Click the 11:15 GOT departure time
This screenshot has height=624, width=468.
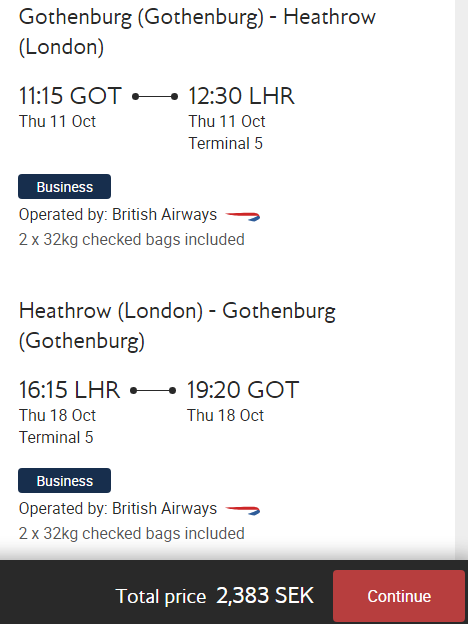70,96
